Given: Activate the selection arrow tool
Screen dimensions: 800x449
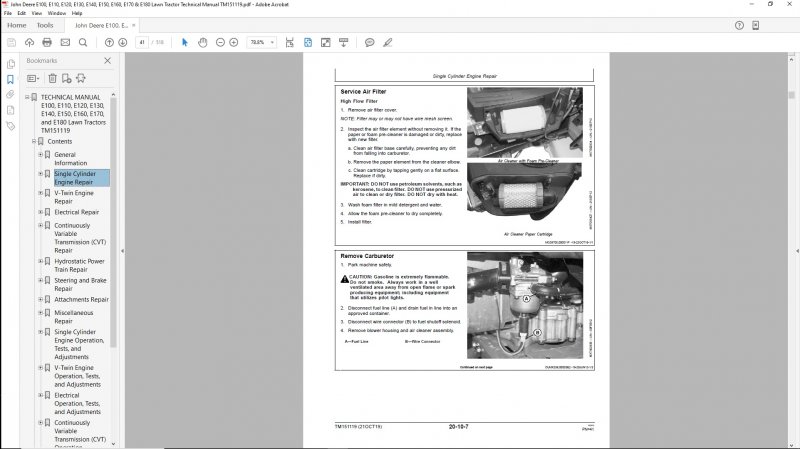Looking at the screenshot, I should [x=185, y=42].
